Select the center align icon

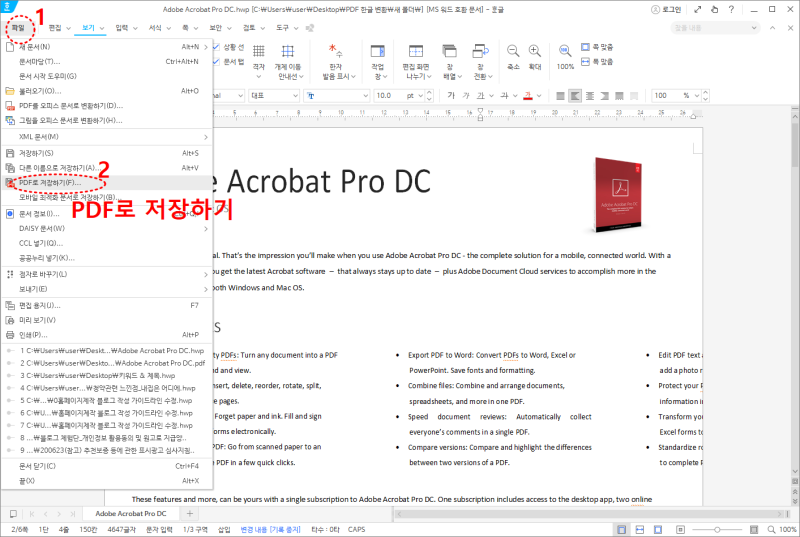click(590, 95)
